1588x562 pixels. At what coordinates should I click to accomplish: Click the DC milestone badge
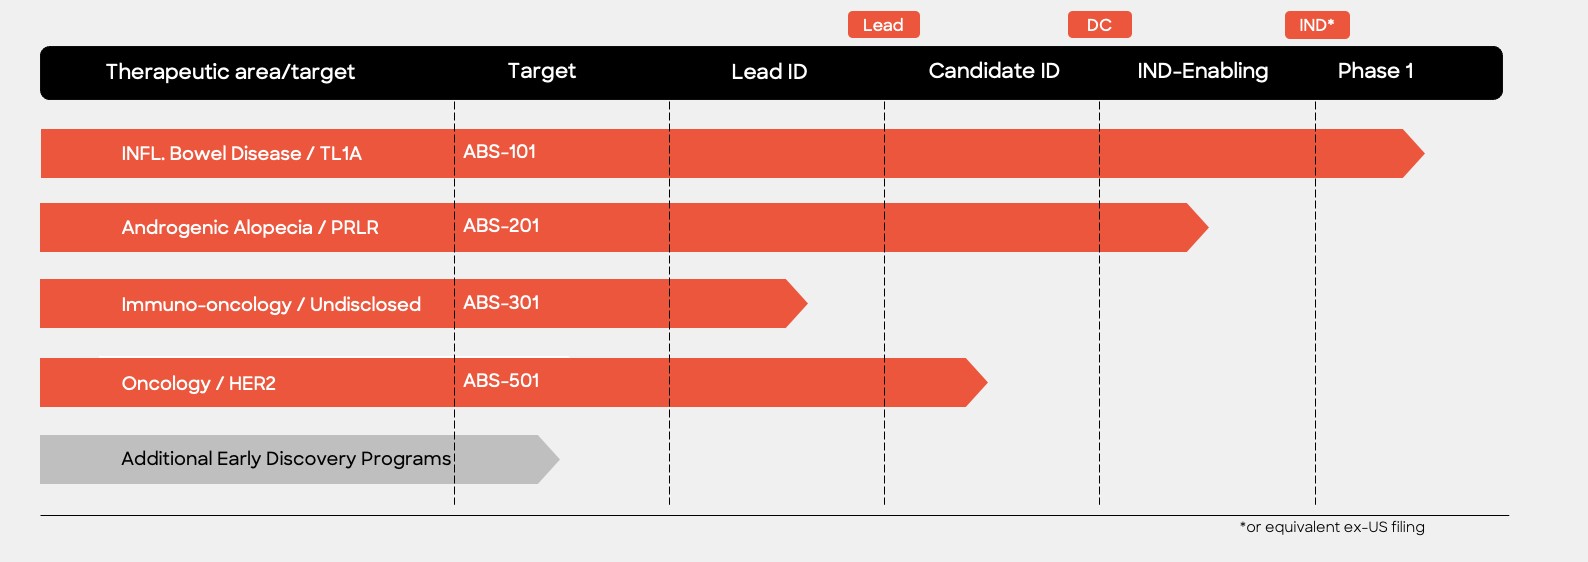coord(1099,25)
